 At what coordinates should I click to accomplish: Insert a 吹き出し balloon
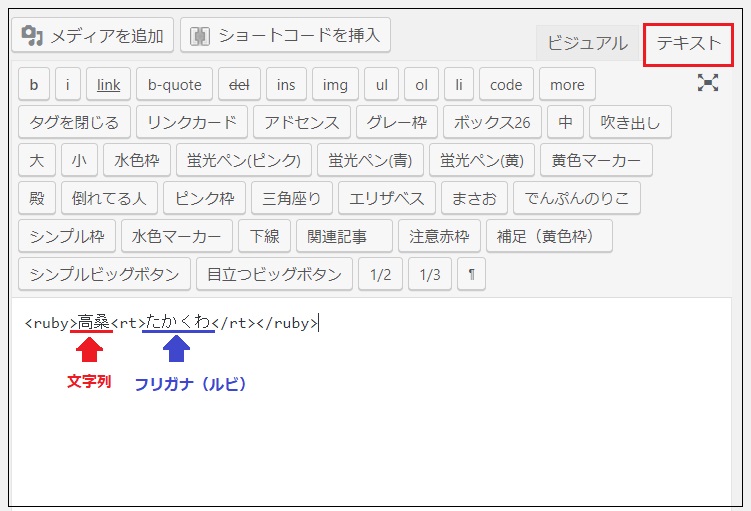pos(630,122)
